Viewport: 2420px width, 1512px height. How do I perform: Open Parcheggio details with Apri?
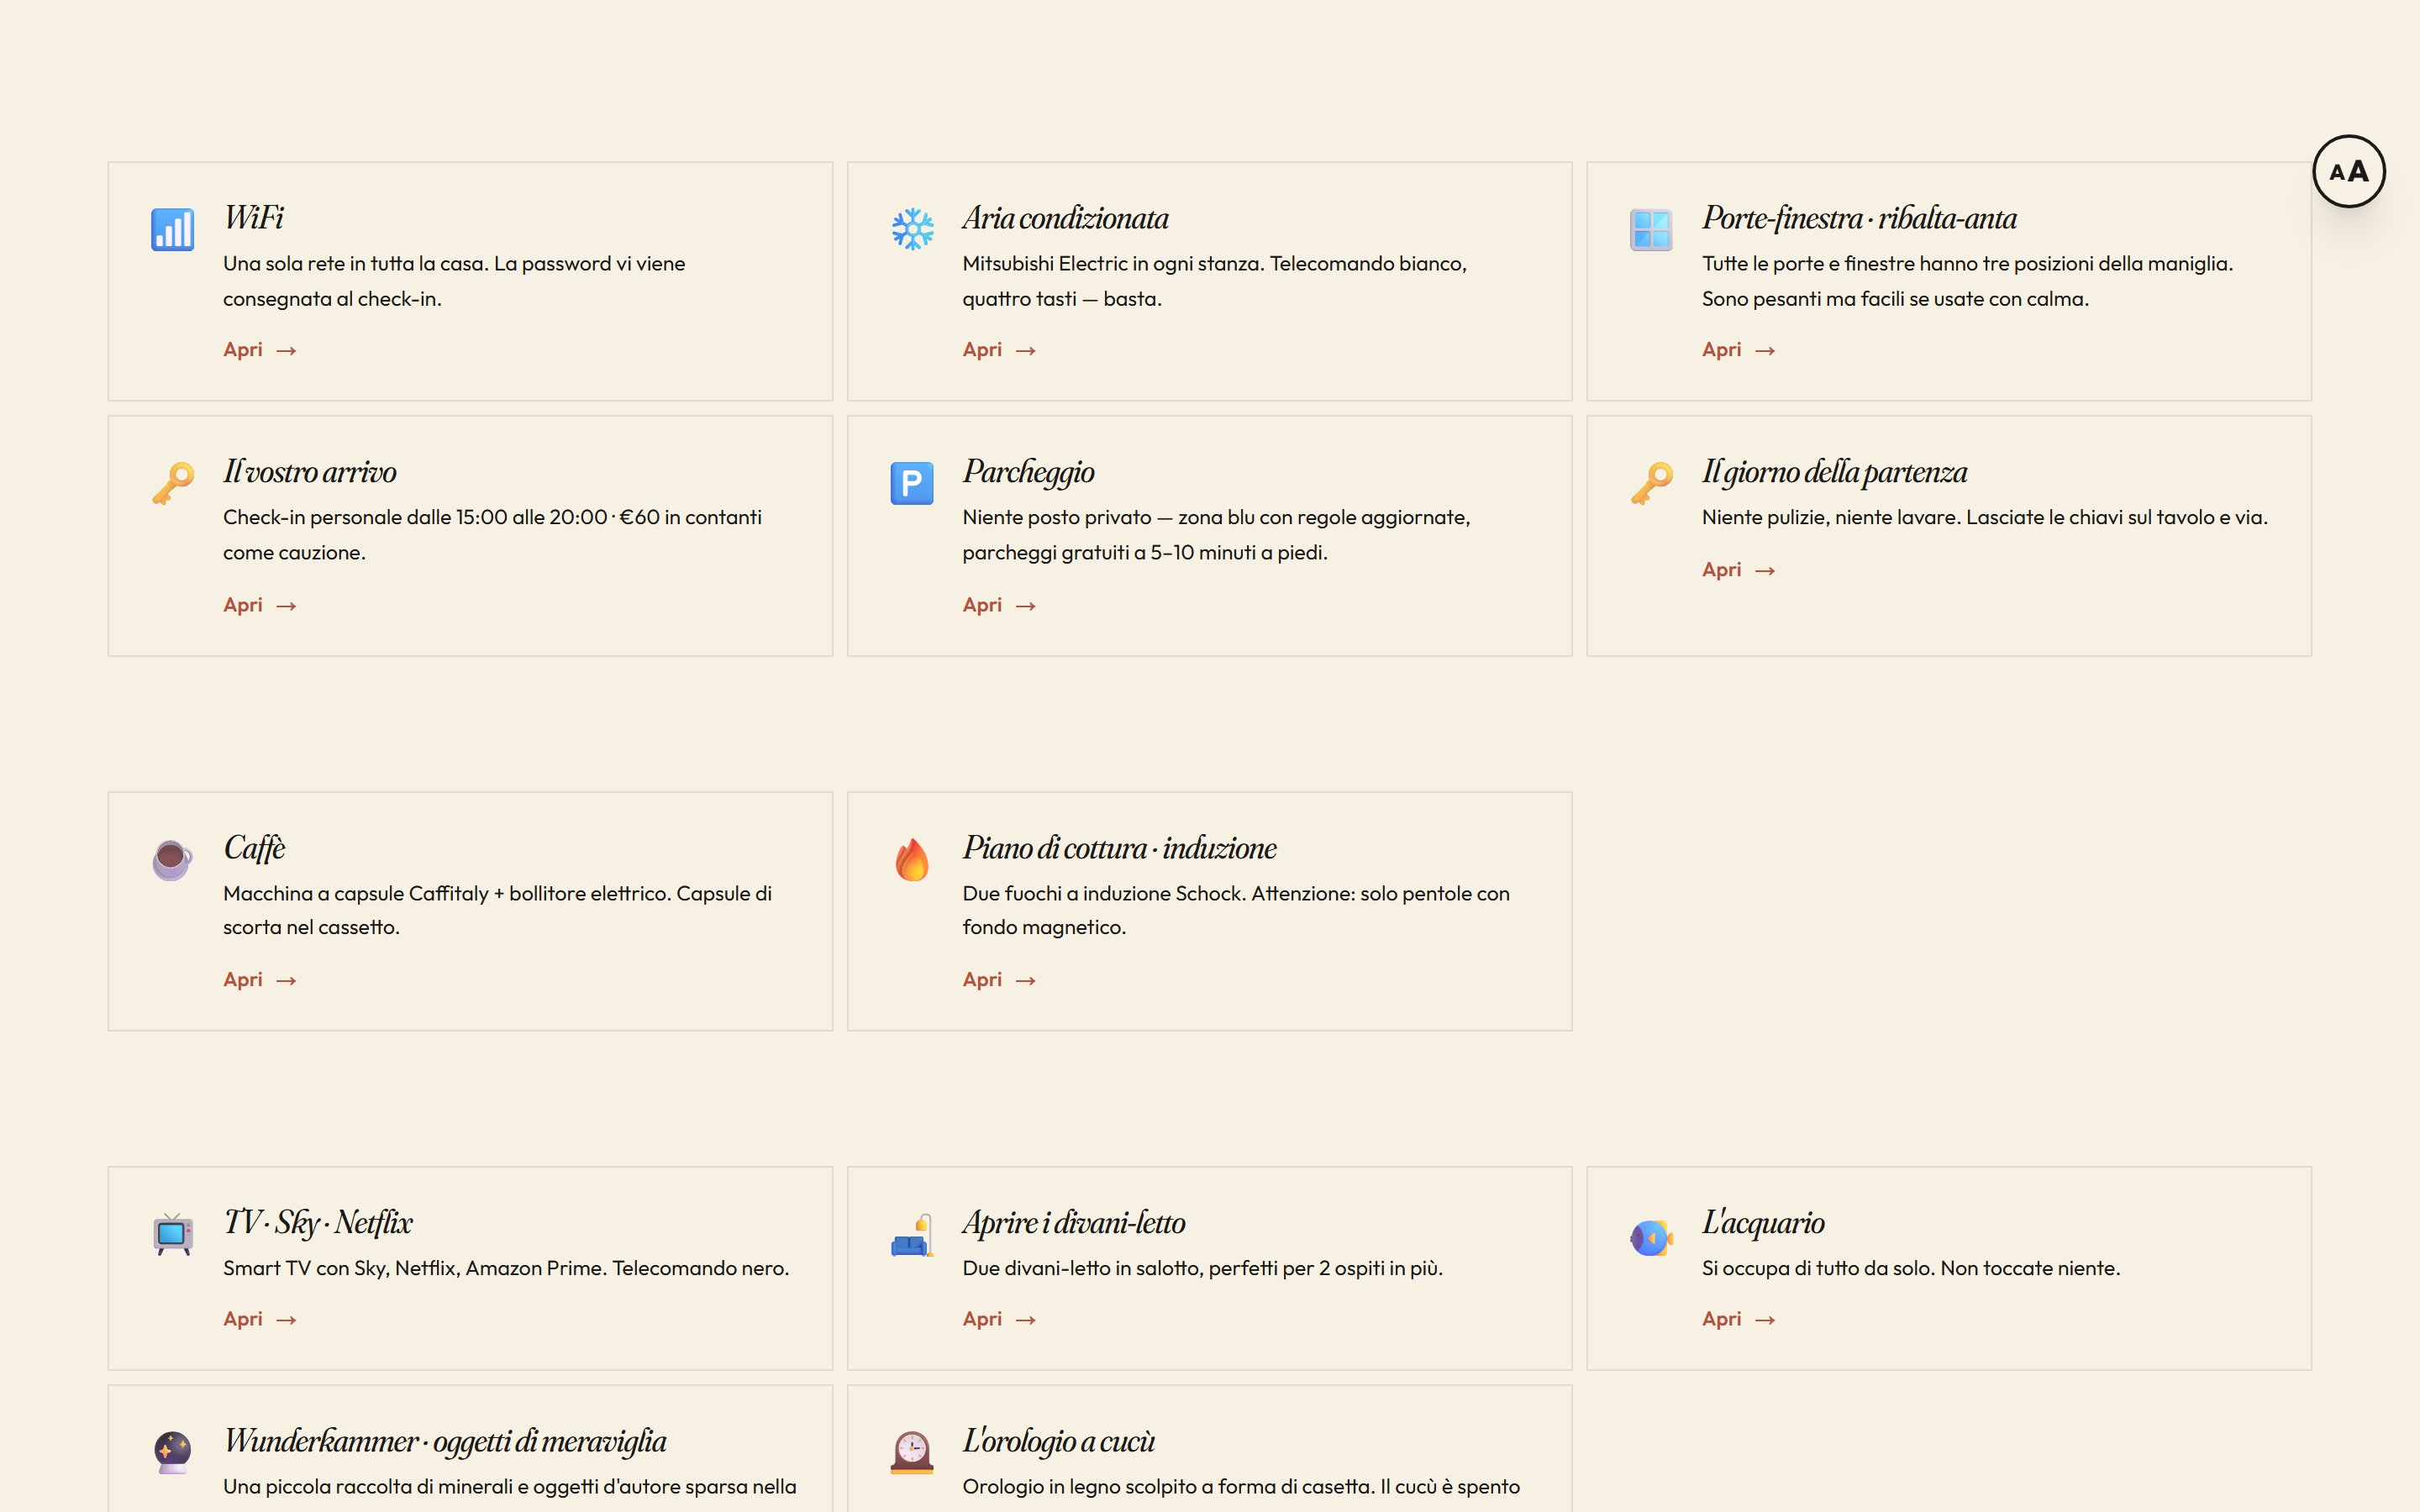coord(999,605)
